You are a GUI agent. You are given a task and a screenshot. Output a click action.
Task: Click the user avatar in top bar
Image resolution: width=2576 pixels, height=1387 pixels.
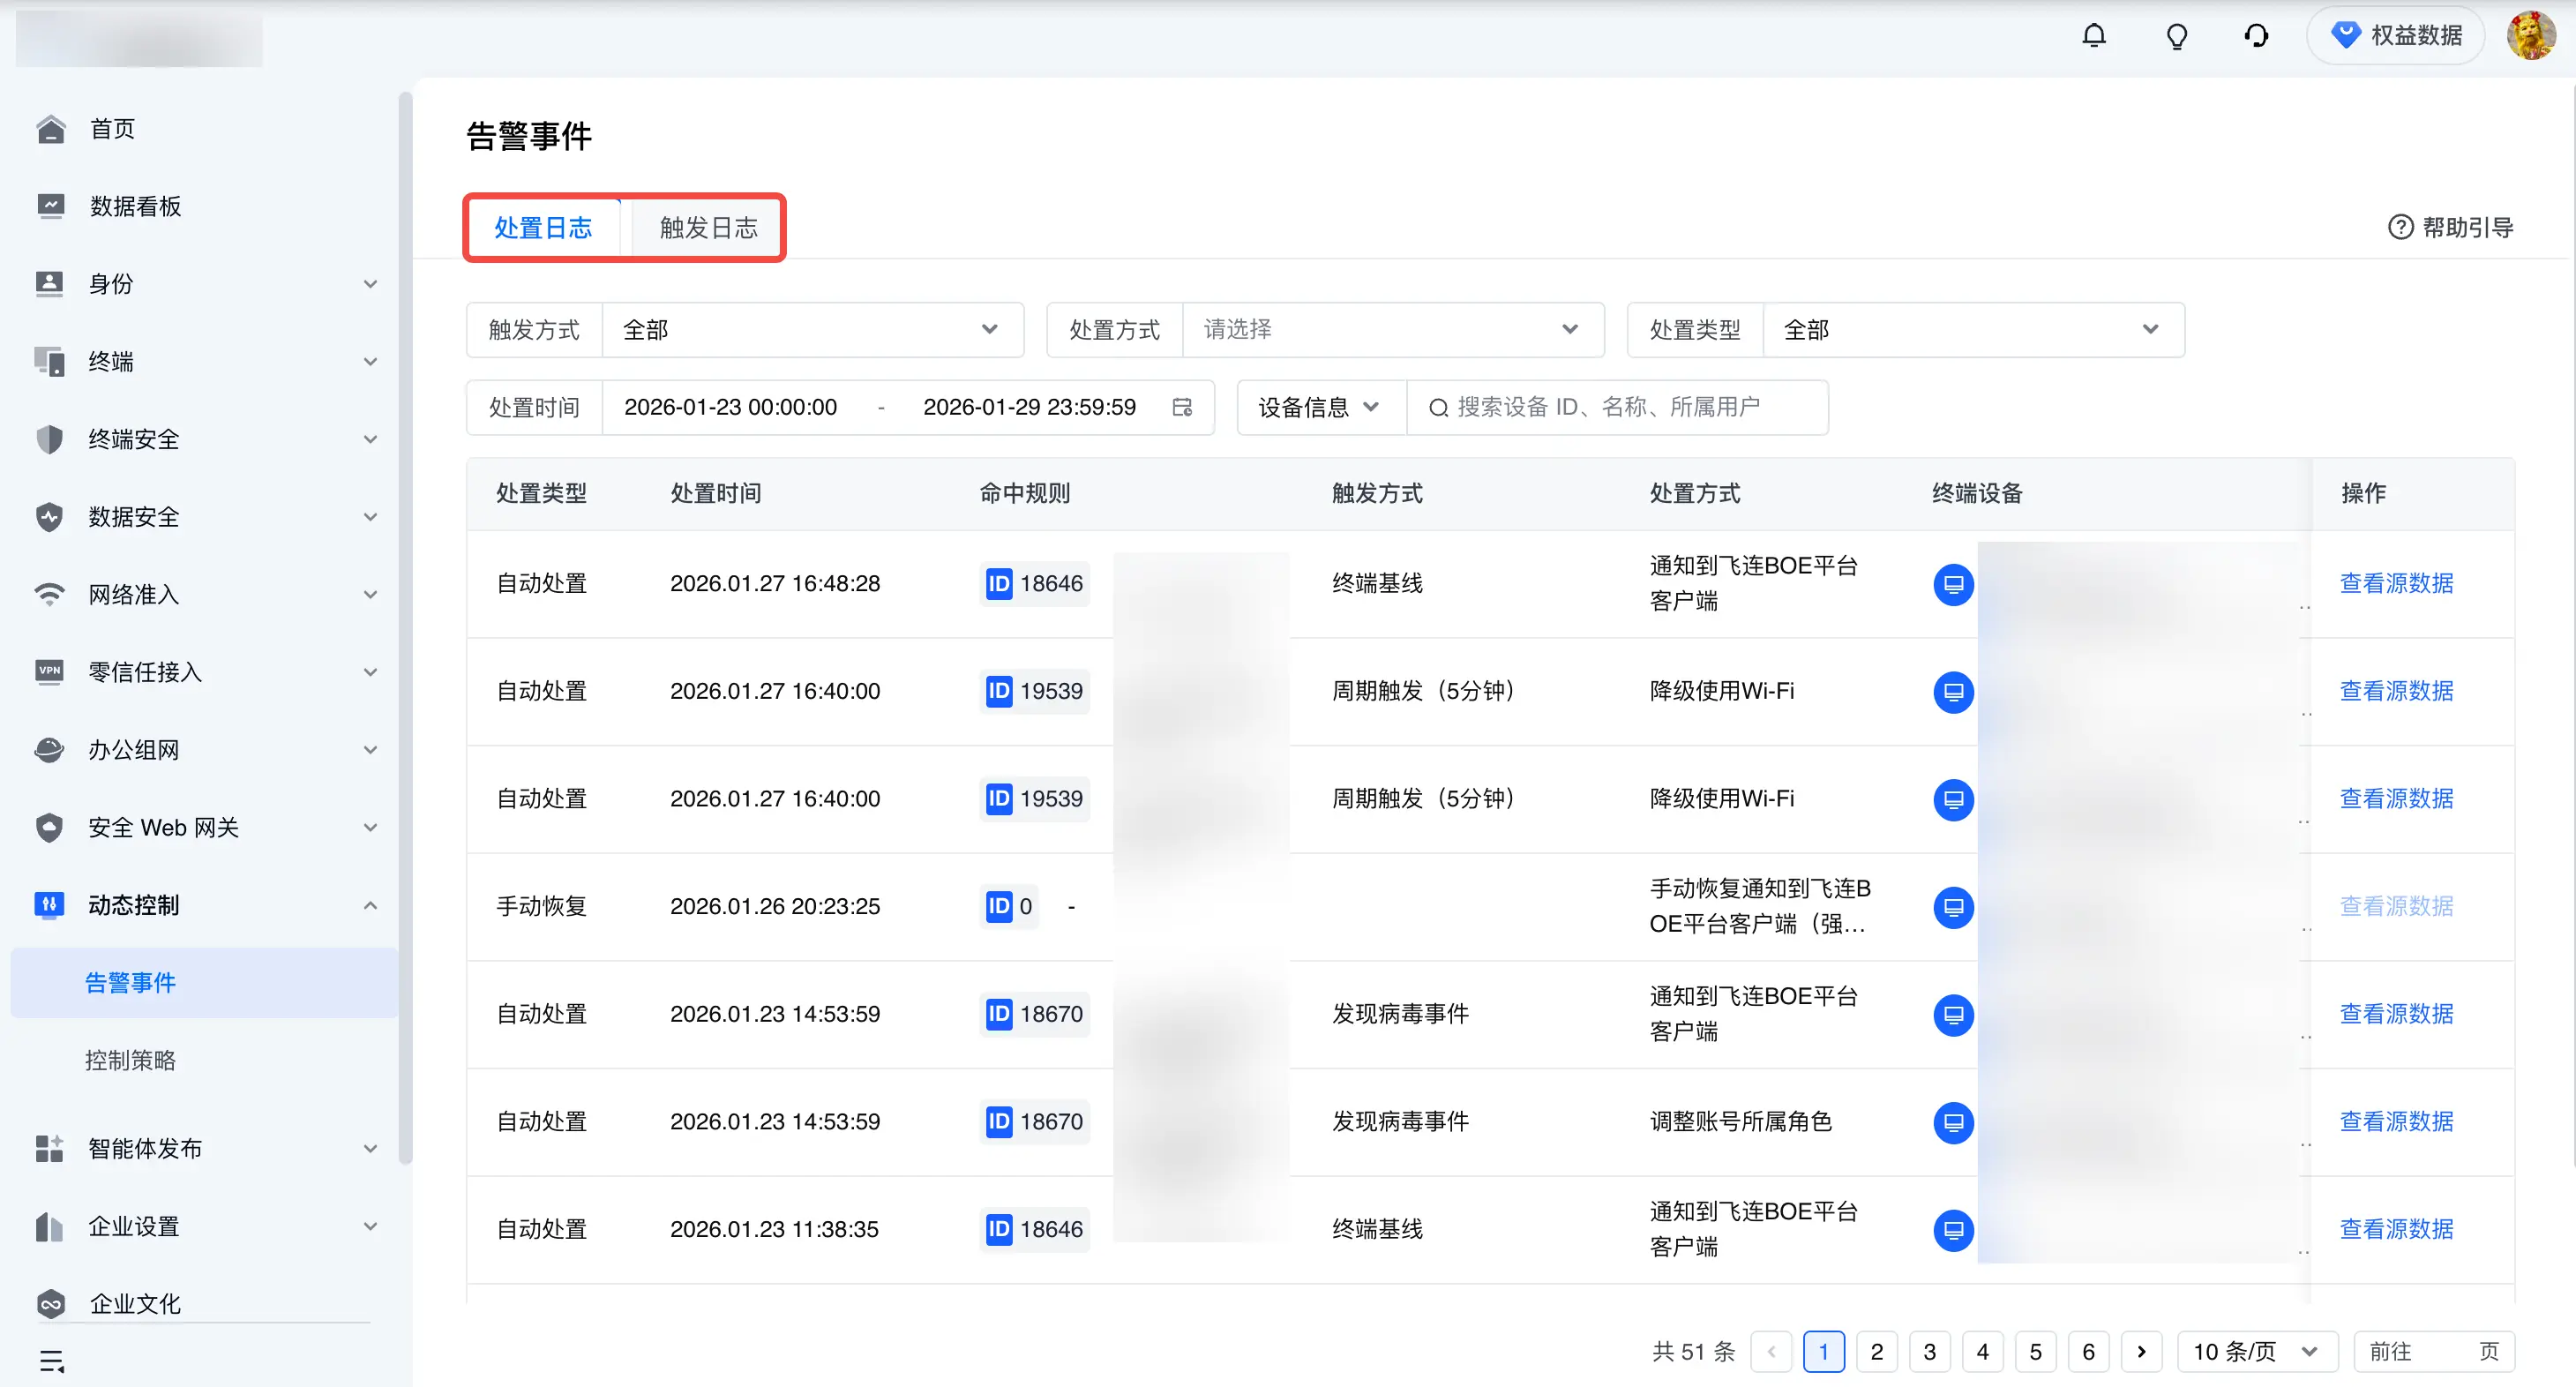tap(2531, 36)
